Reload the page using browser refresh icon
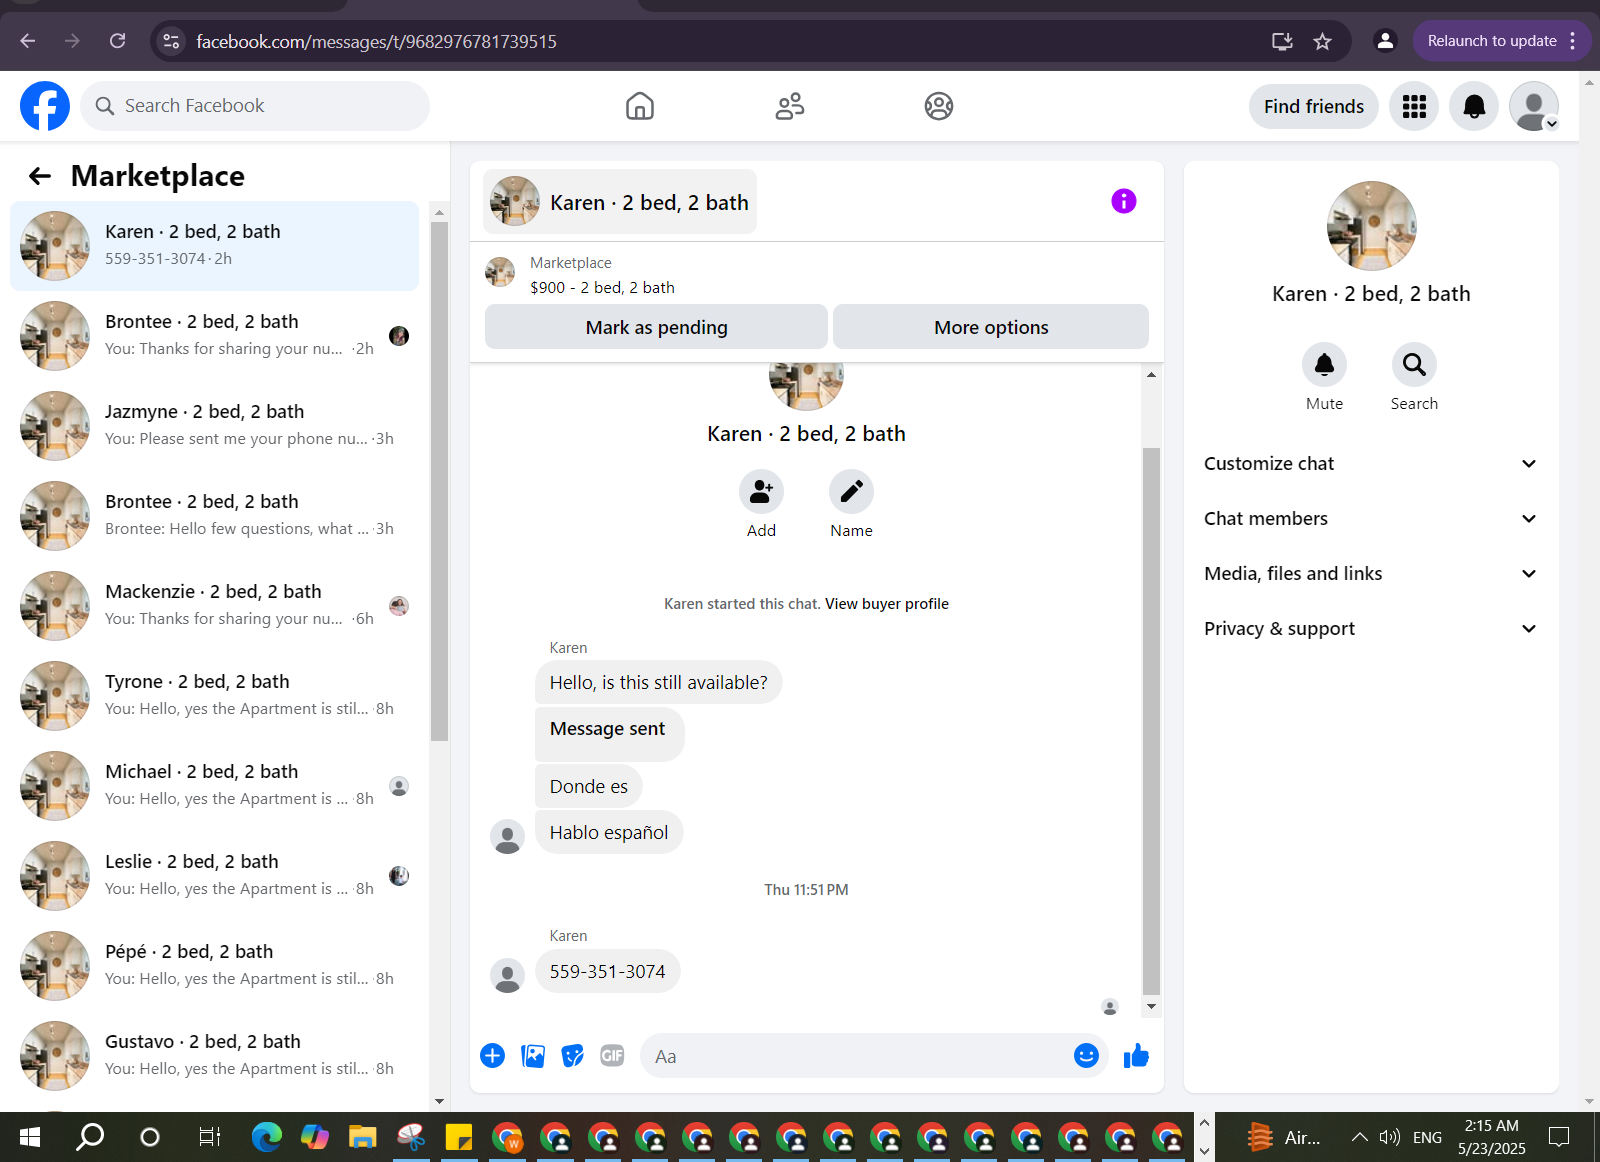 click(118, 41)
